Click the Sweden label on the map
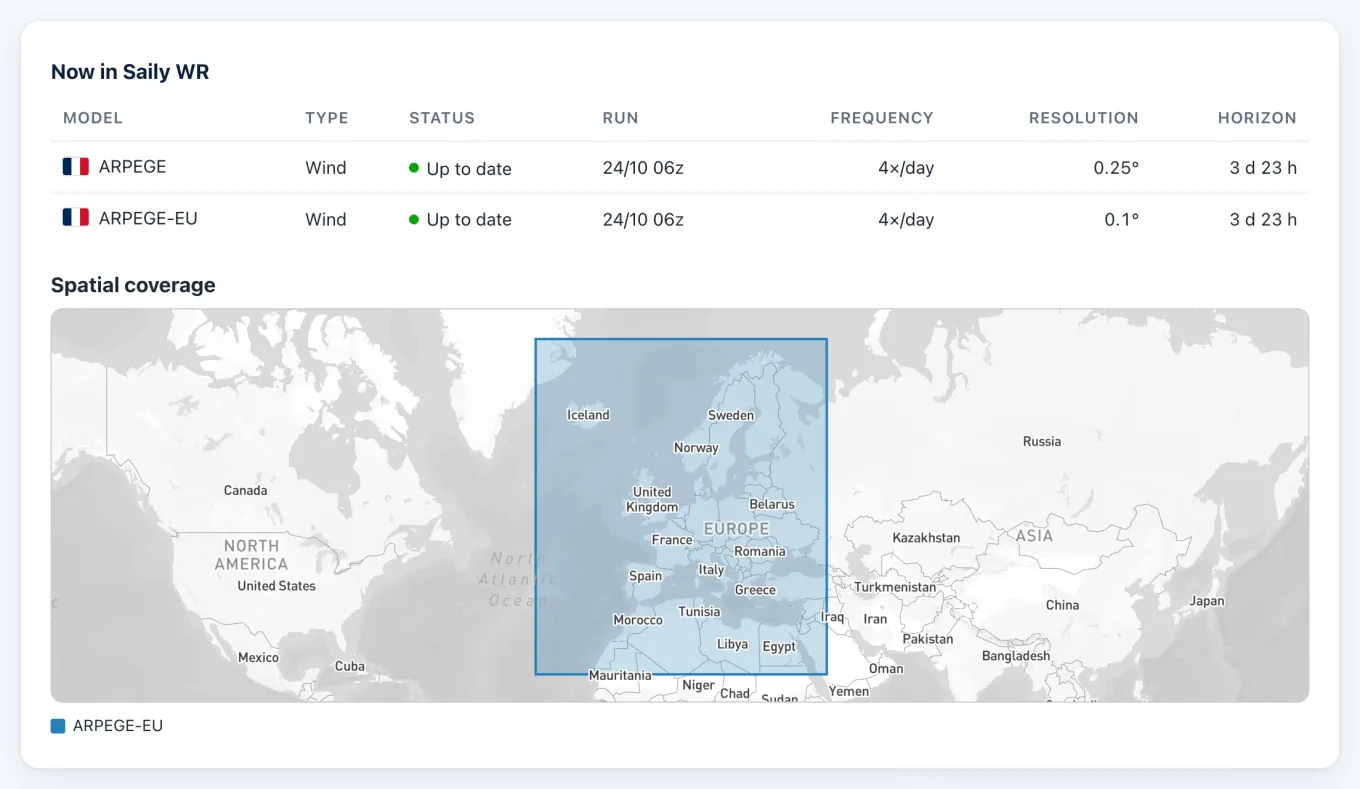 click(x=731, y=415)
